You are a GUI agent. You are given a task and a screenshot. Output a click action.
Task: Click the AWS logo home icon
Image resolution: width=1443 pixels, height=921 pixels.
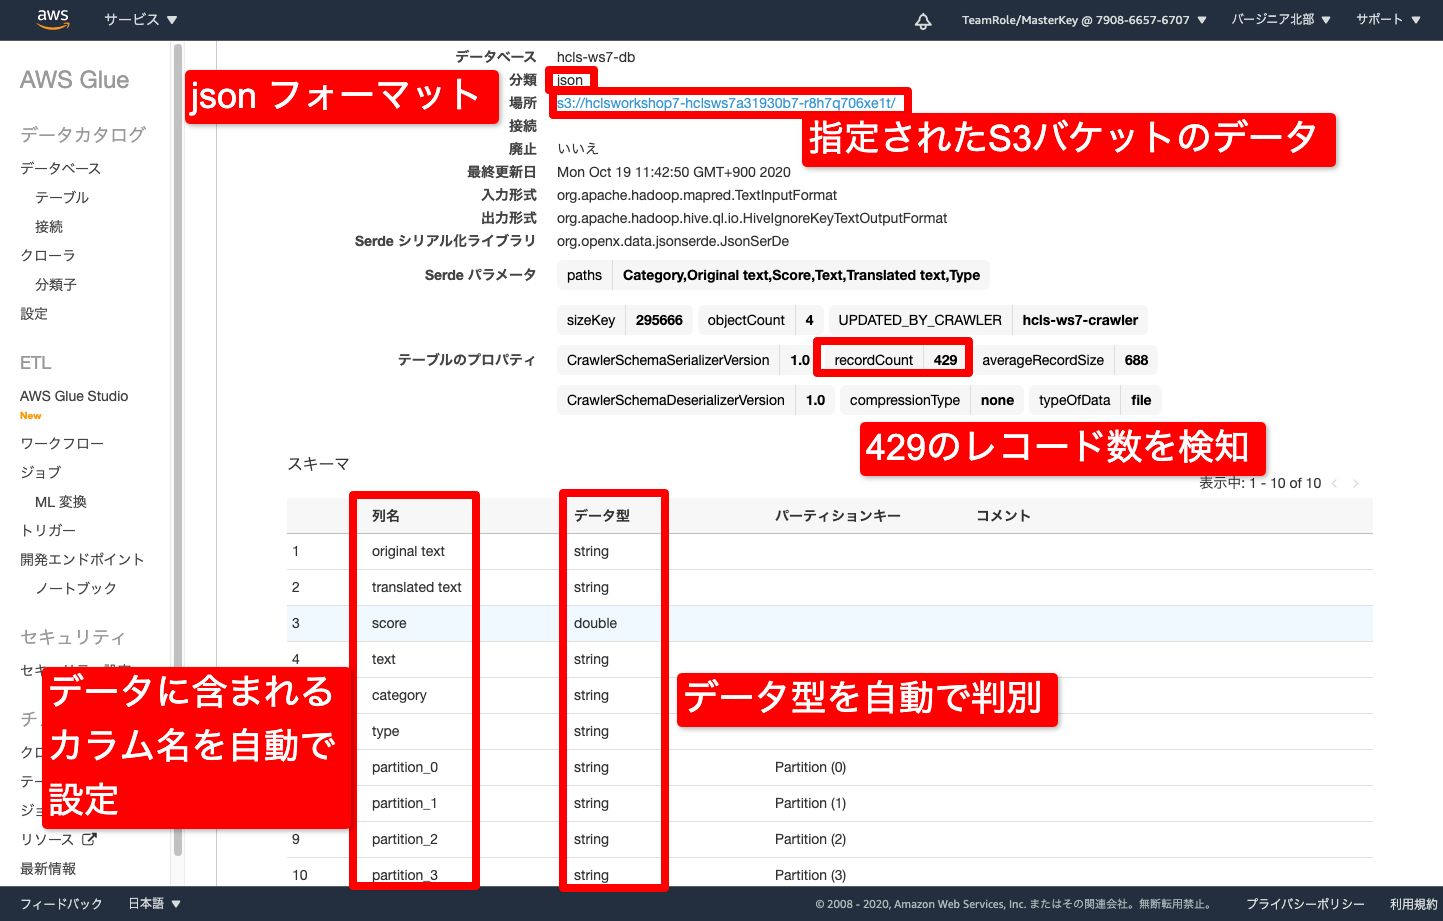pos(52,19)
